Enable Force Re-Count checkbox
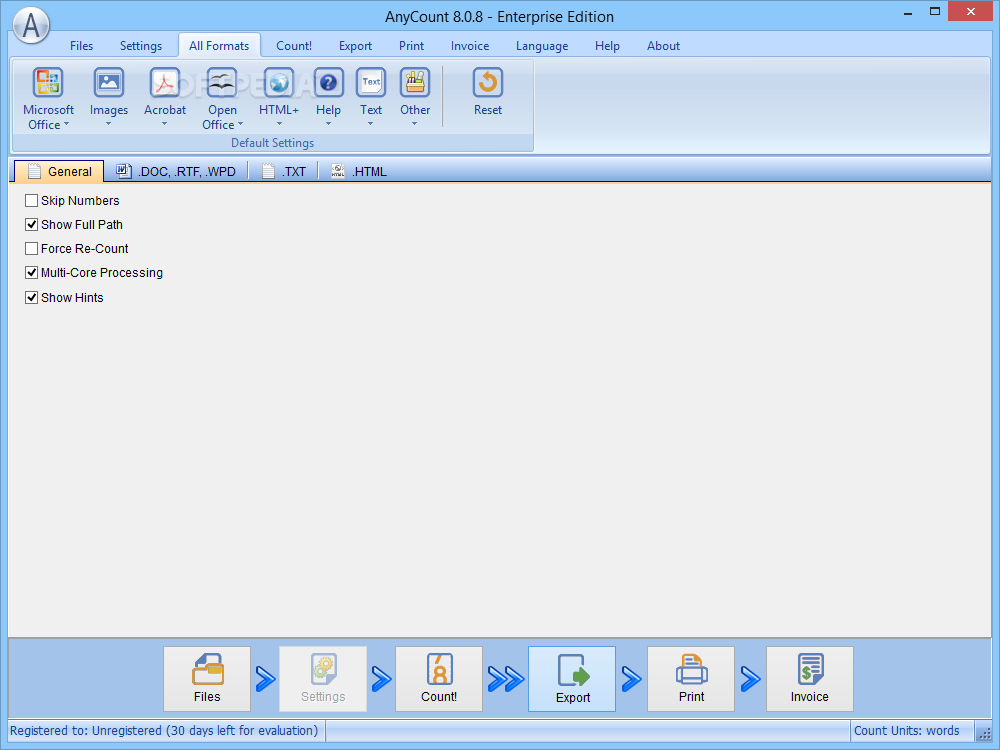 click(x=31, y=249)
